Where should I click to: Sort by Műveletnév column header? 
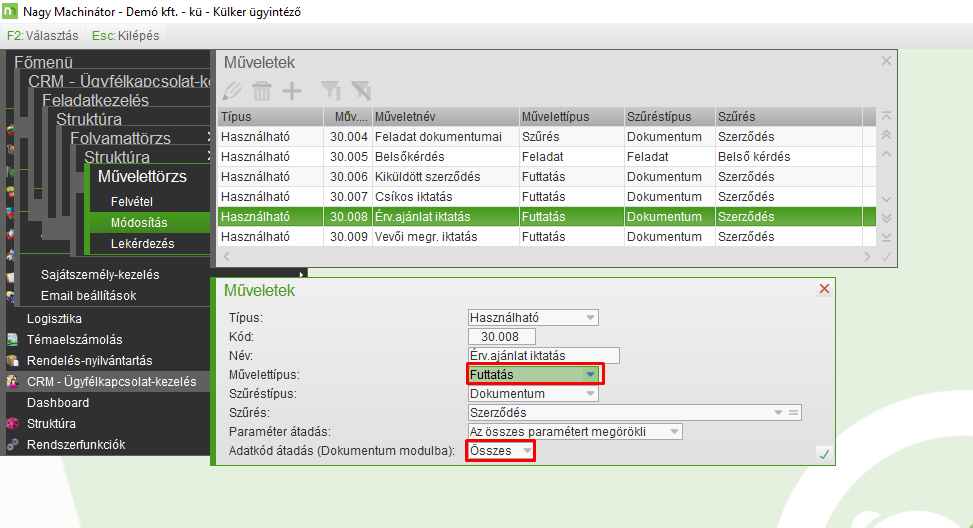[446, 117]
